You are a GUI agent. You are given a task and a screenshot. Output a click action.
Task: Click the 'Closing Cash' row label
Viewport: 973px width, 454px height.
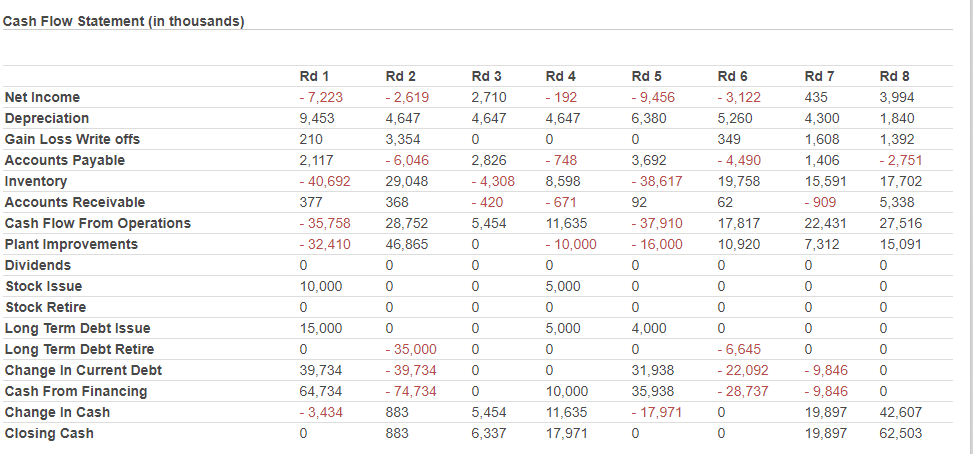pos(49,434)
